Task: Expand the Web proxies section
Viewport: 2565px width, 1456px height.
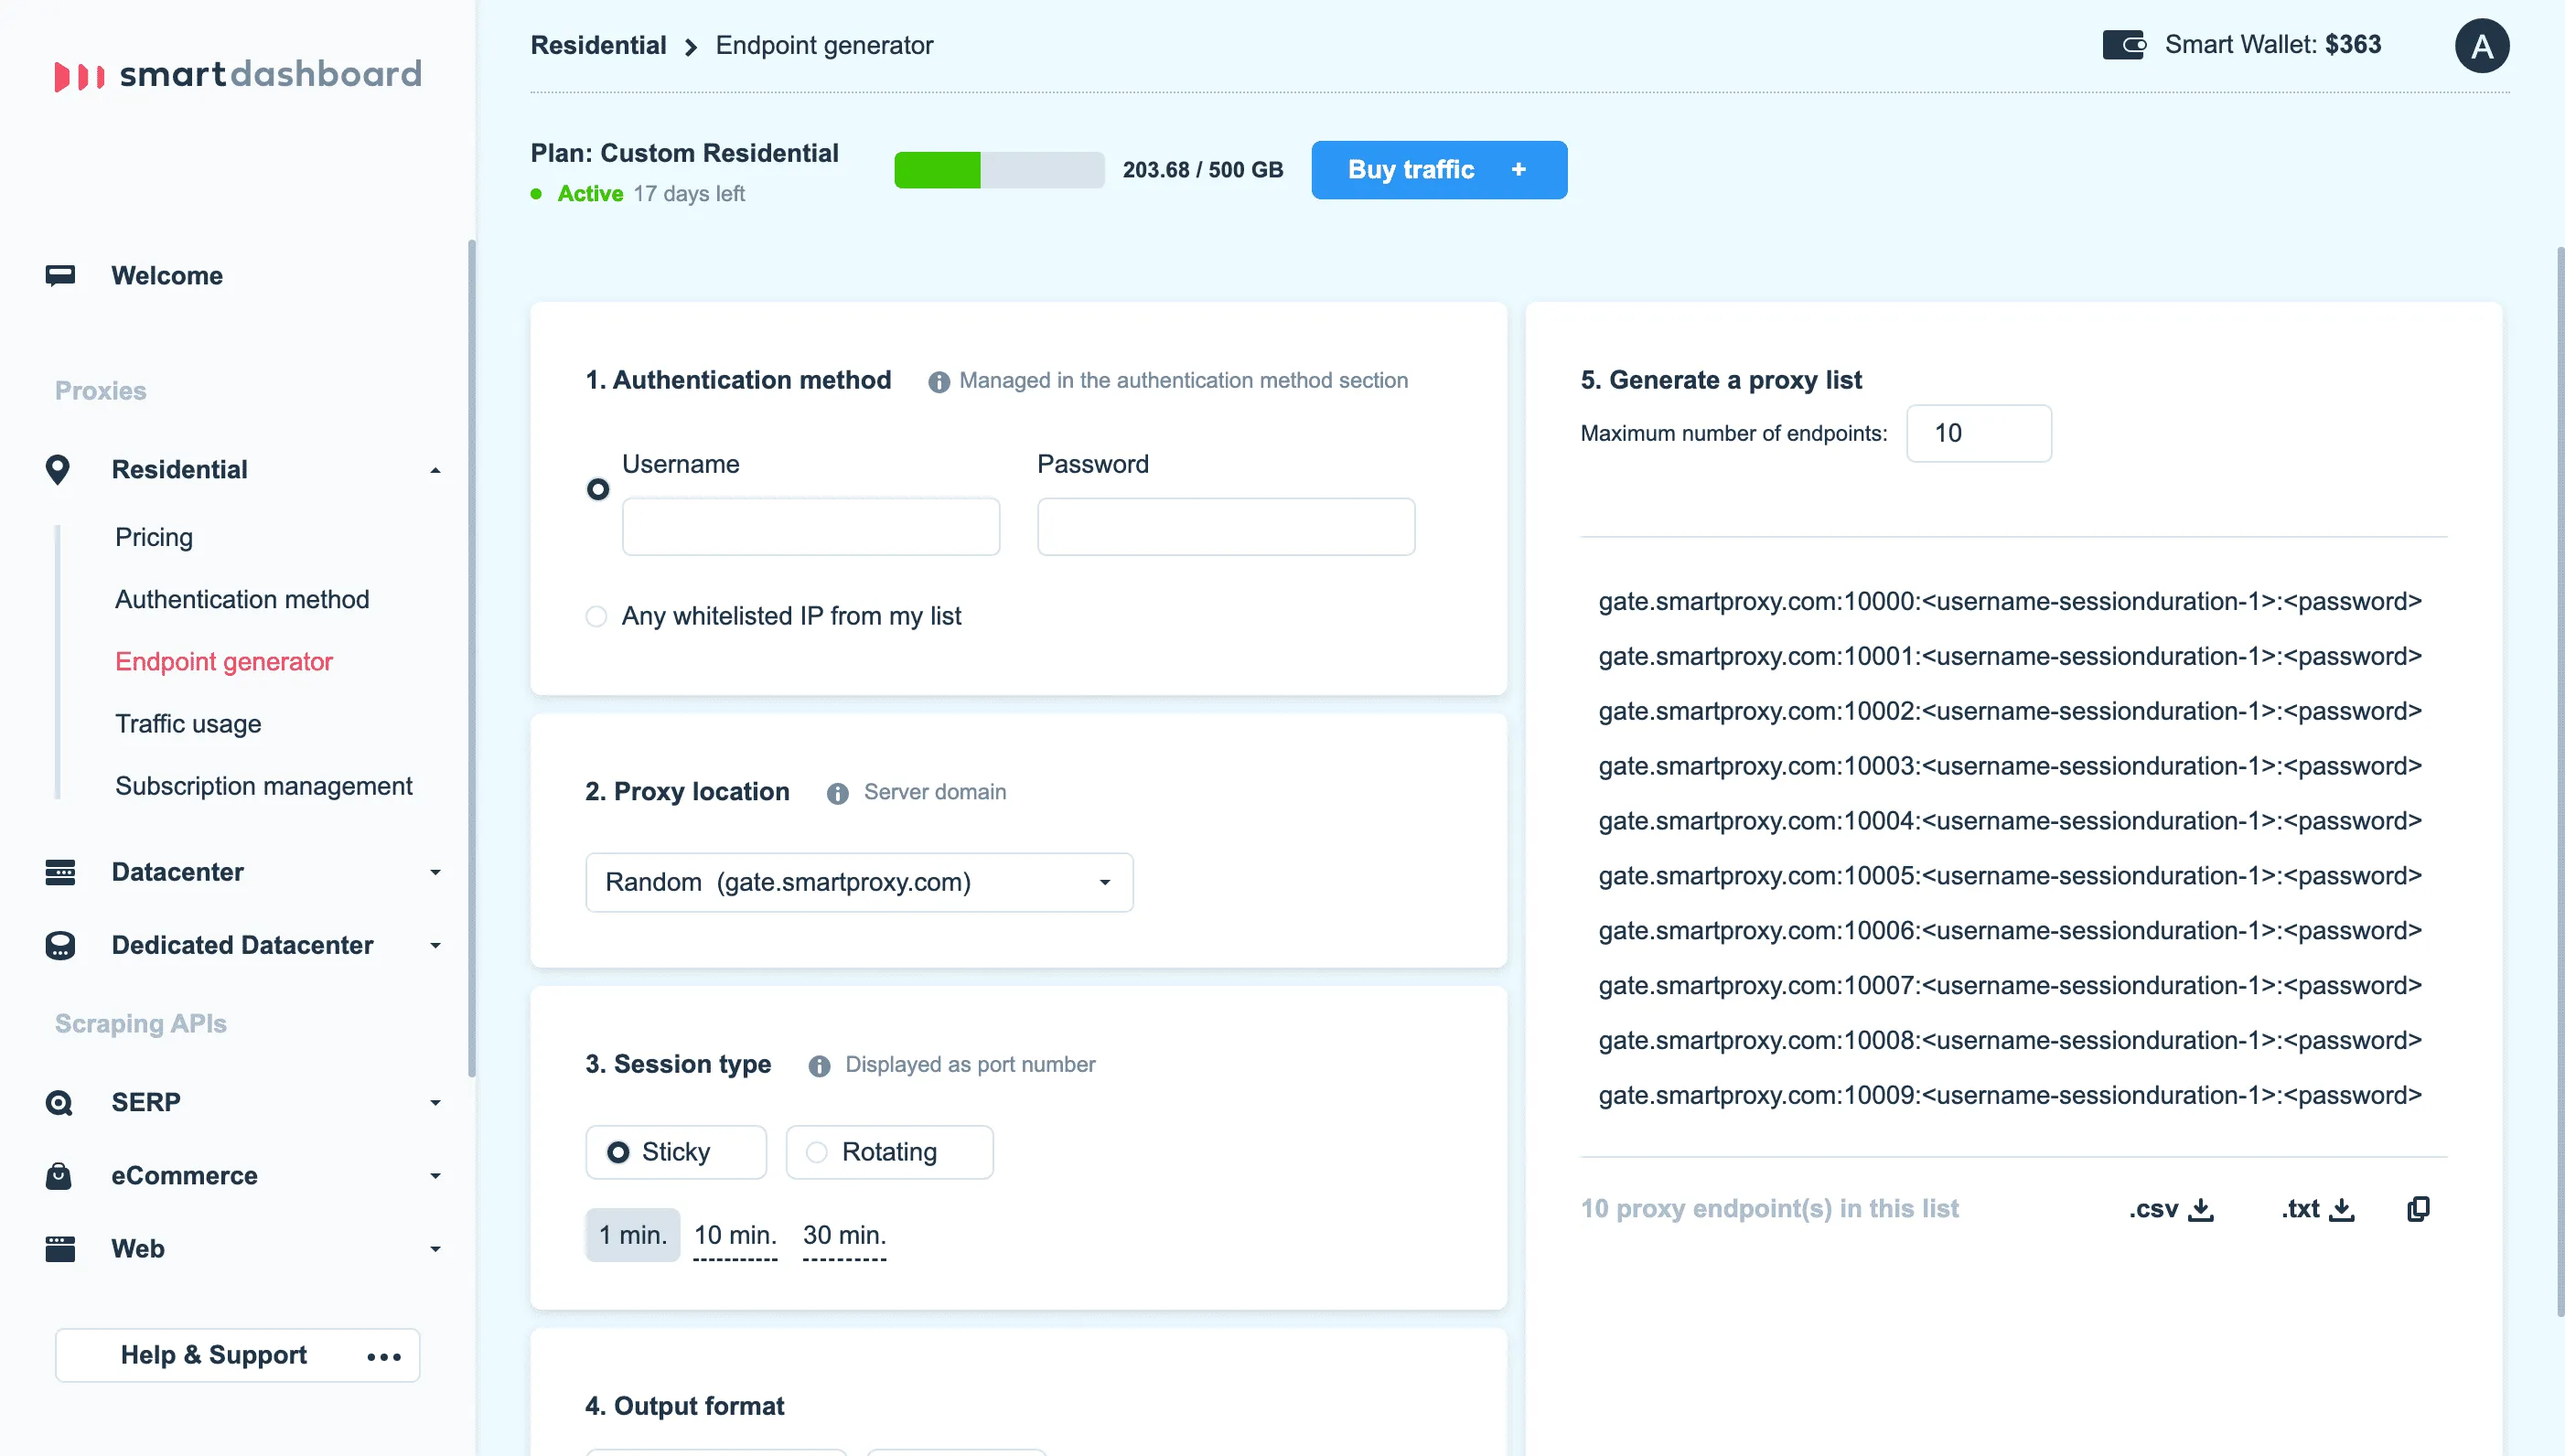Action: tap(435, 1249)
